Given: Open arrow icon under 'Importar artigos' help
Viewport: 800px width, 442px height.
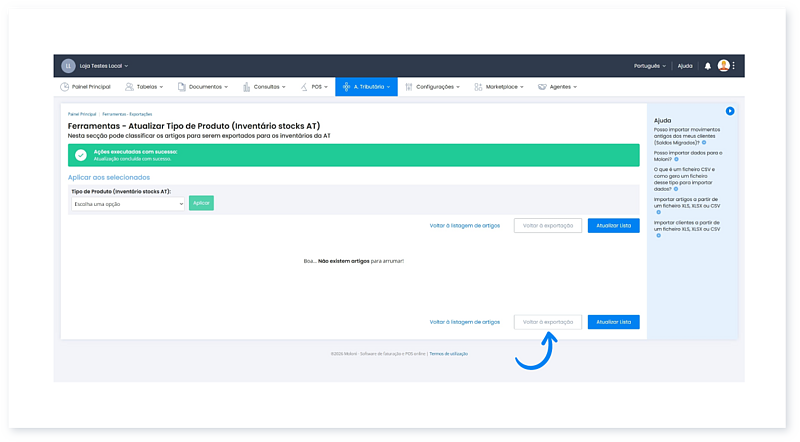Looking at the screenshot, I should [658, 212].
